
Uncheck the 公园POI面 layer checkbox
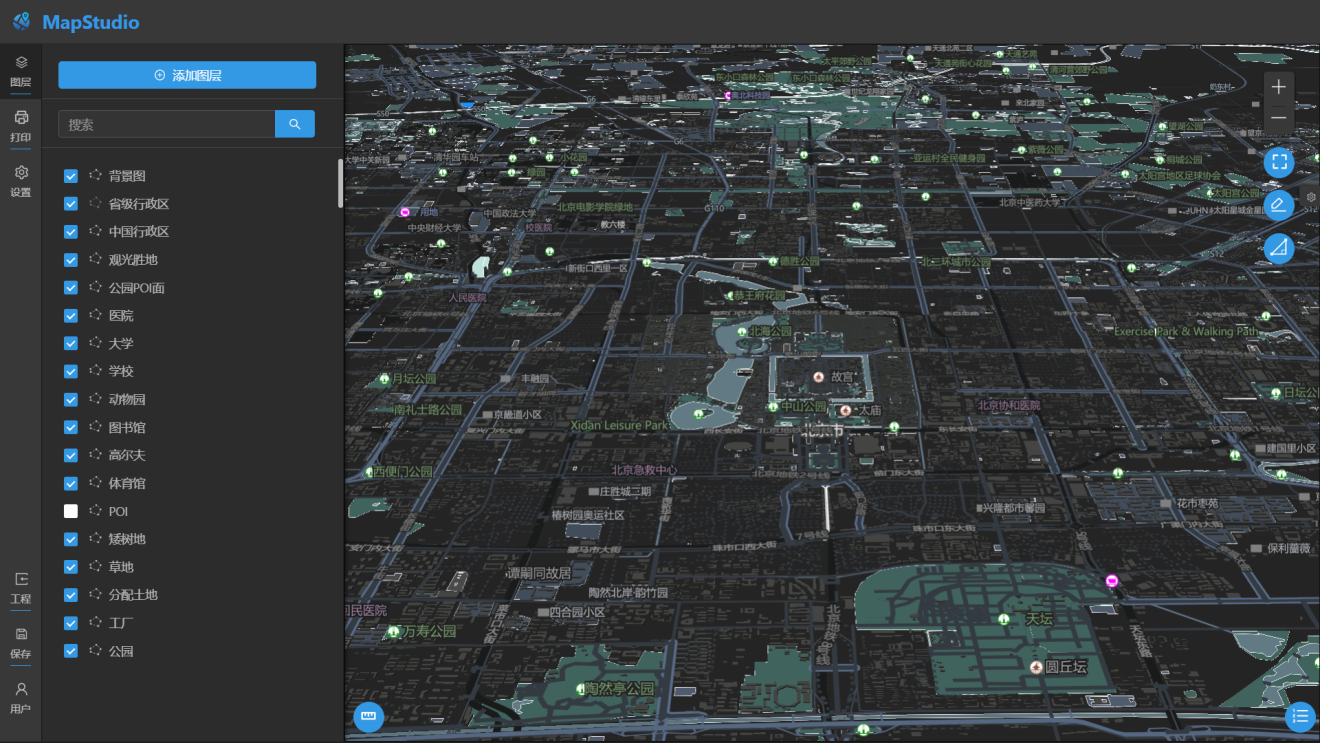tap(71, 288)
